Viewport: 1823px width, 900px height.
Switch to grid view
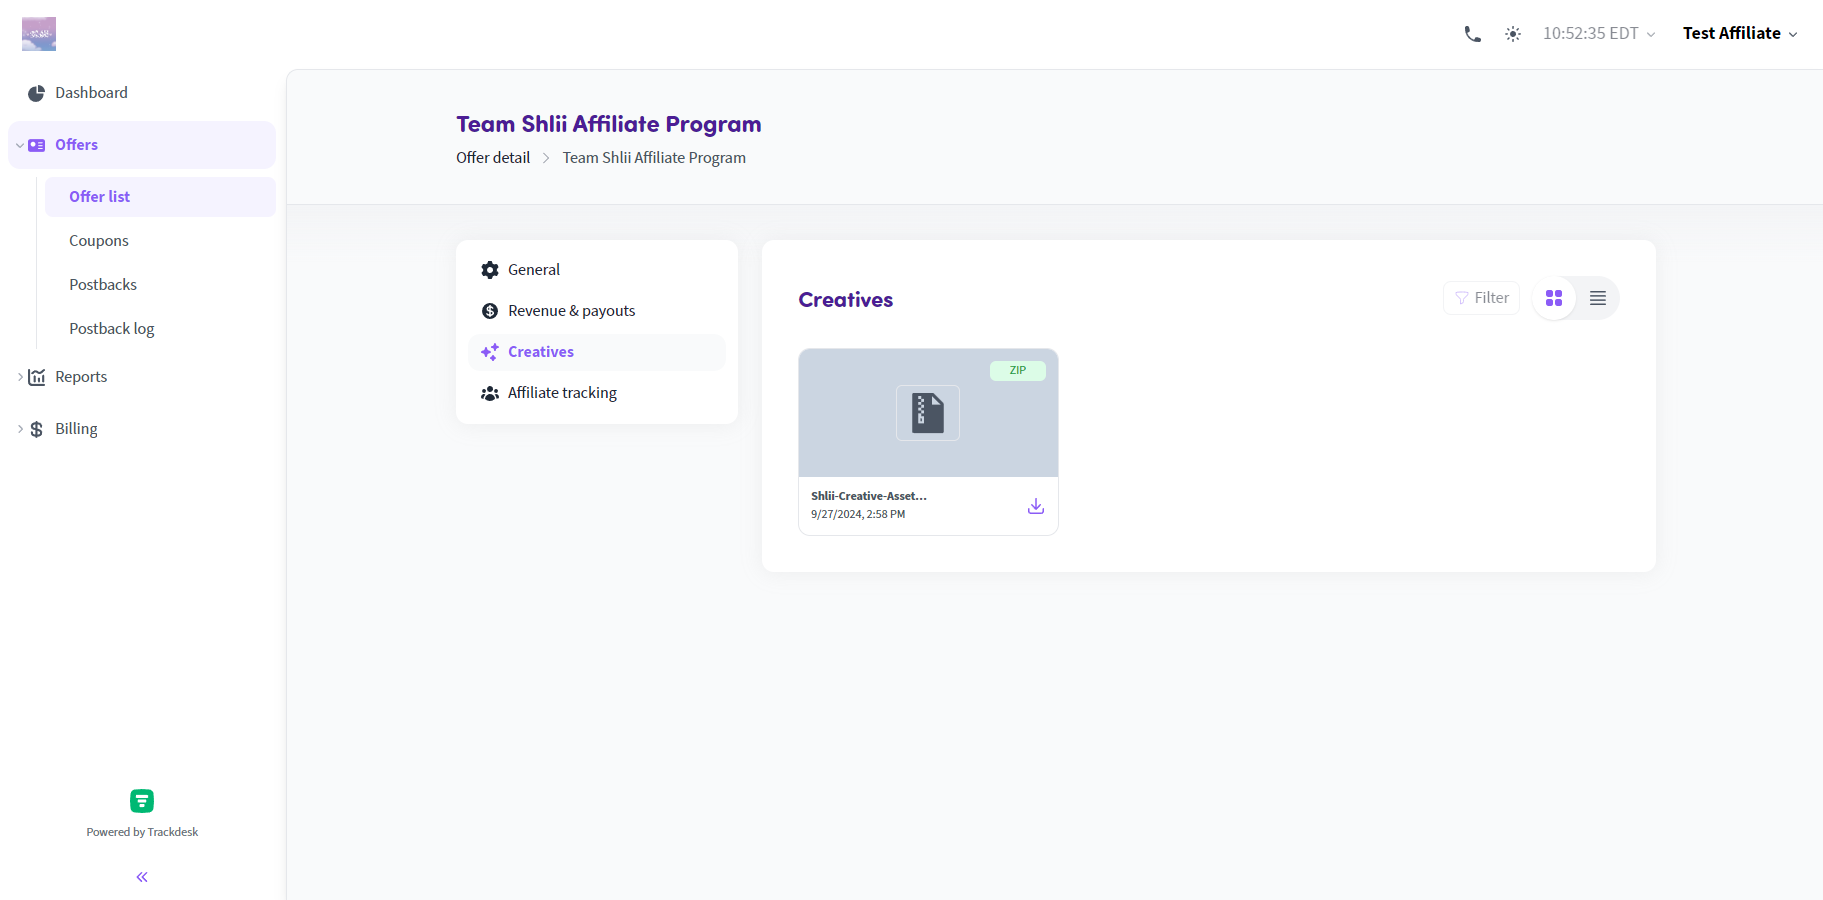[1554, 298]
